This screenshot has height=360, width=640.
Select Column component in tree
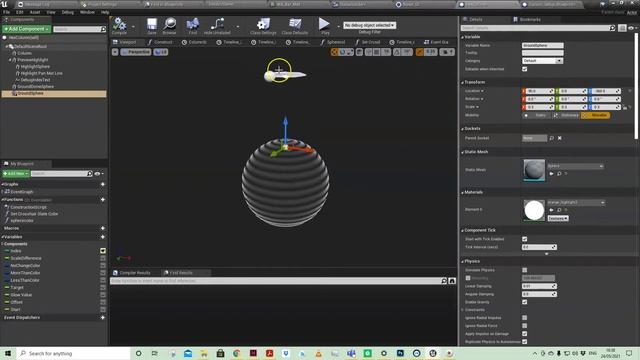[24, 53]
